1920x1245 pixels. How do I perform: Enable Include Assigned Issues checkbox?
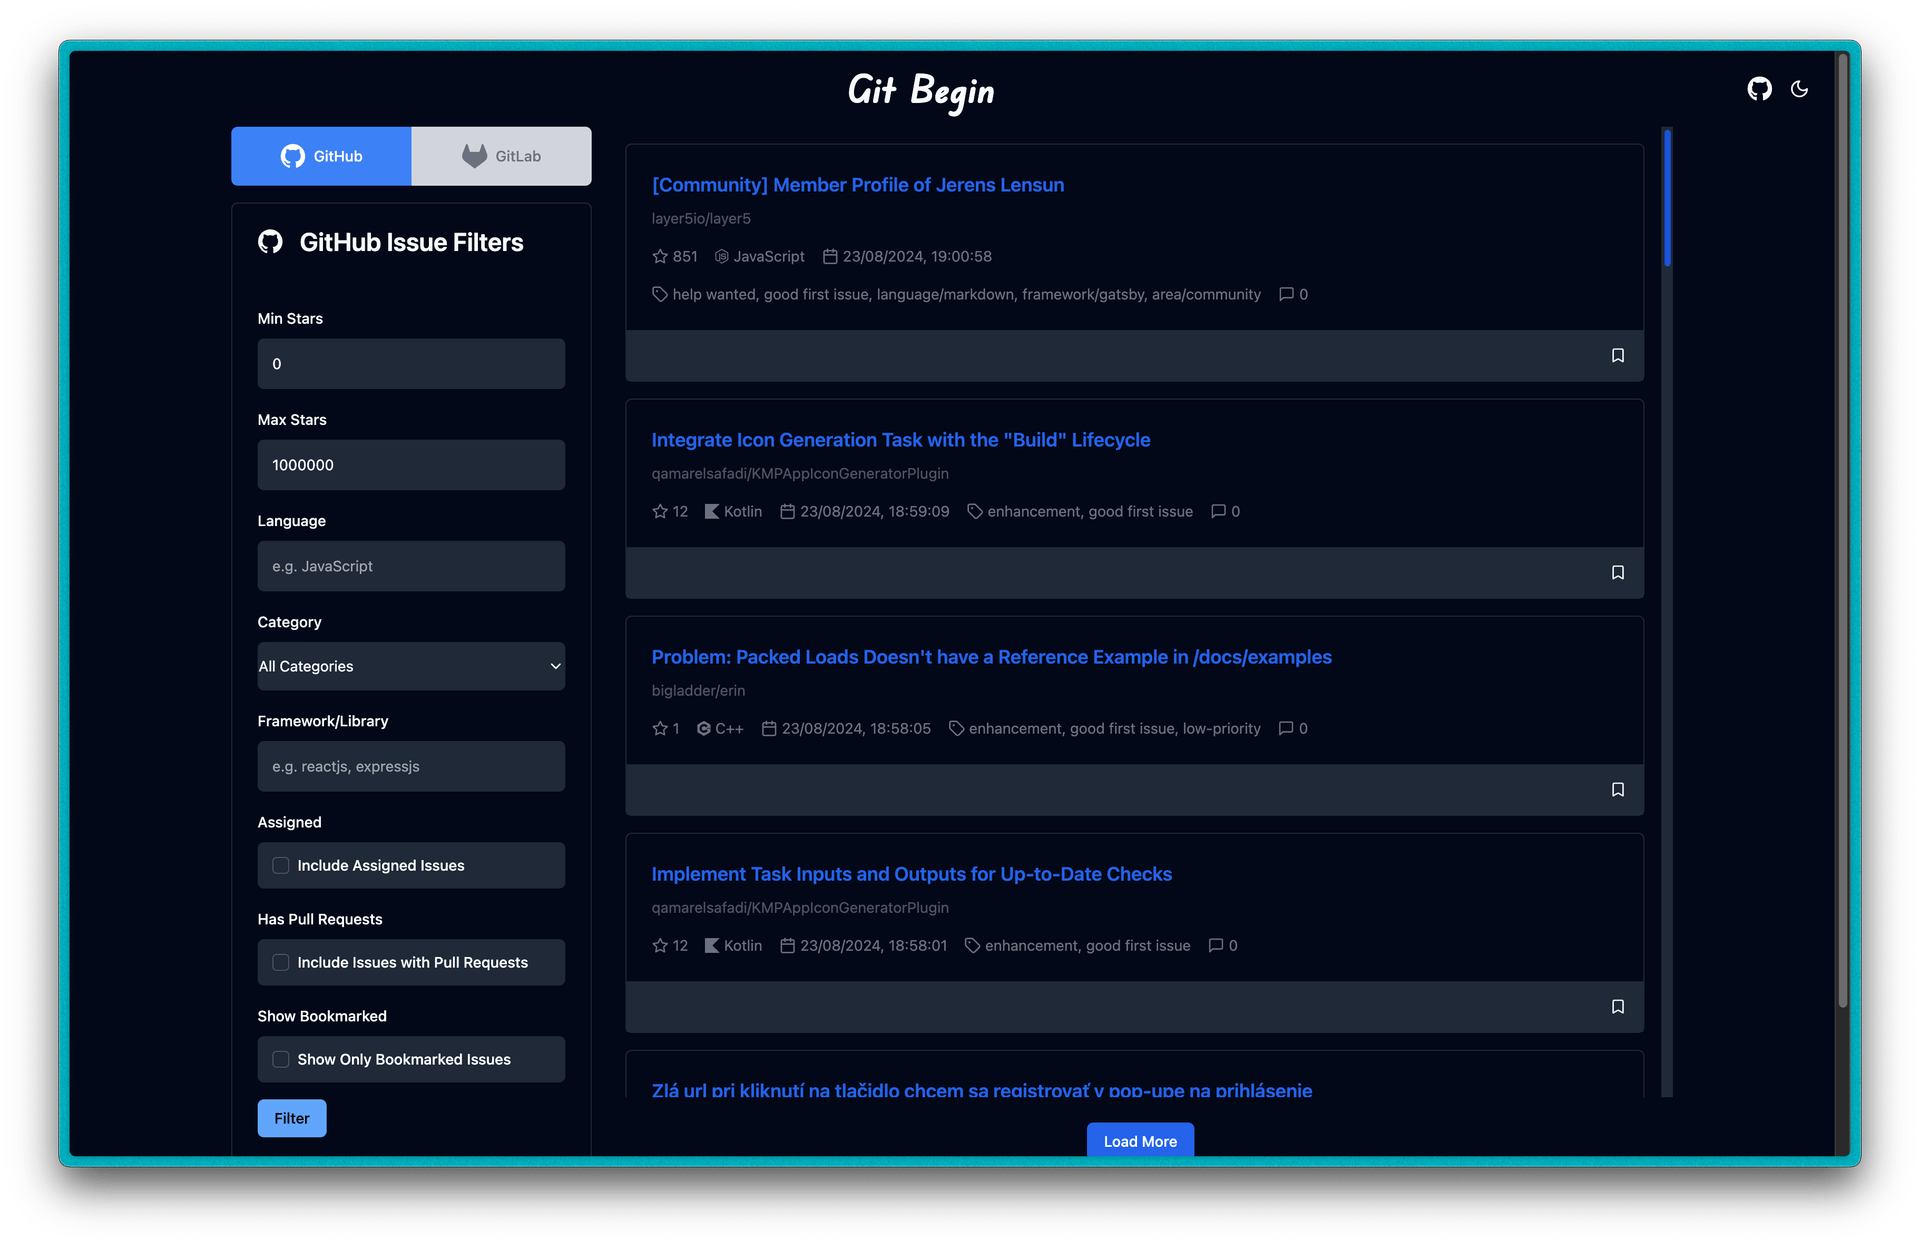pos(281,865)
